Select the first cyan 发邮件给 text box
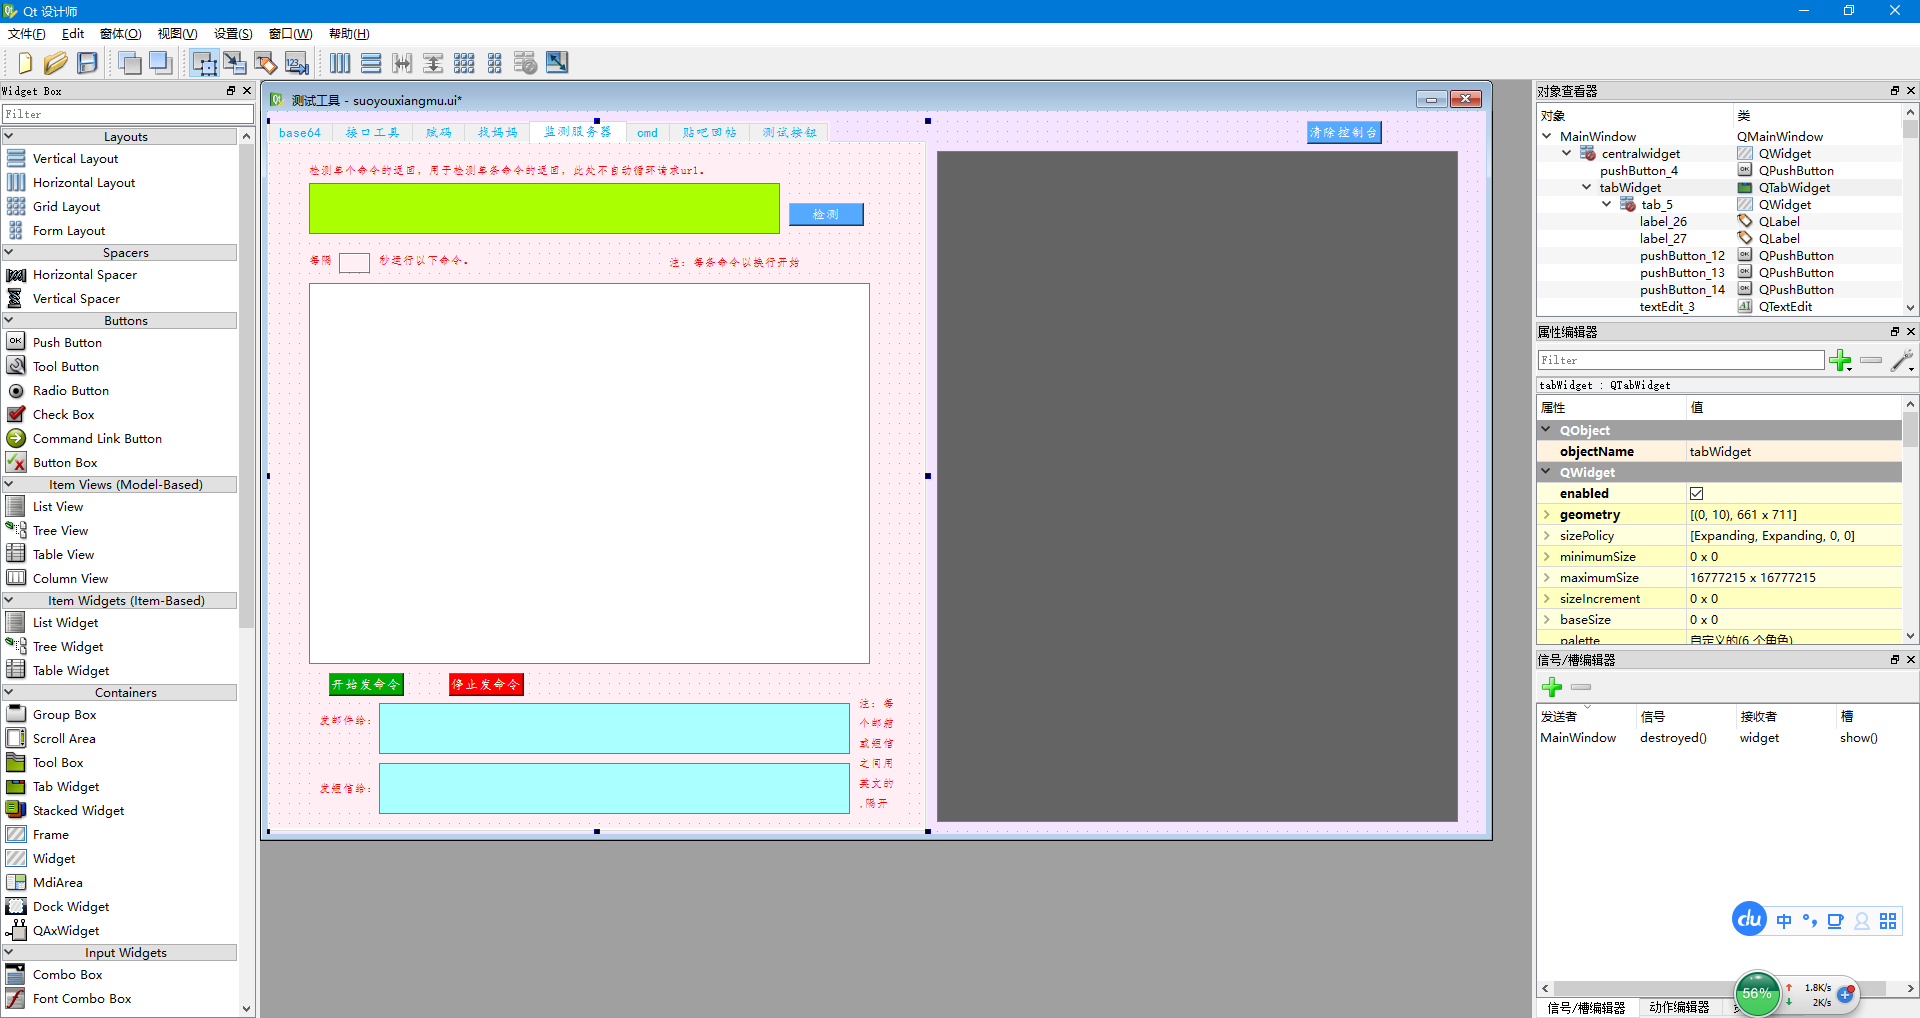 coord(614,728)
